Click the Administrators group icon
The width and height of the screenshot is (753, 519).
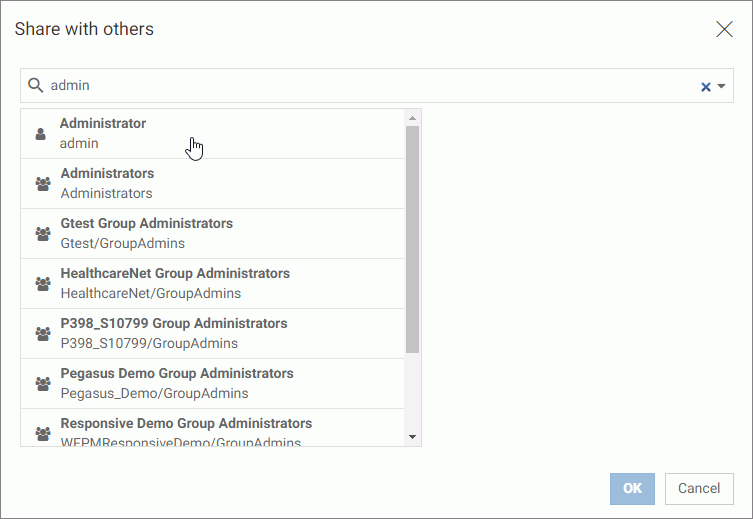point(42,184)
